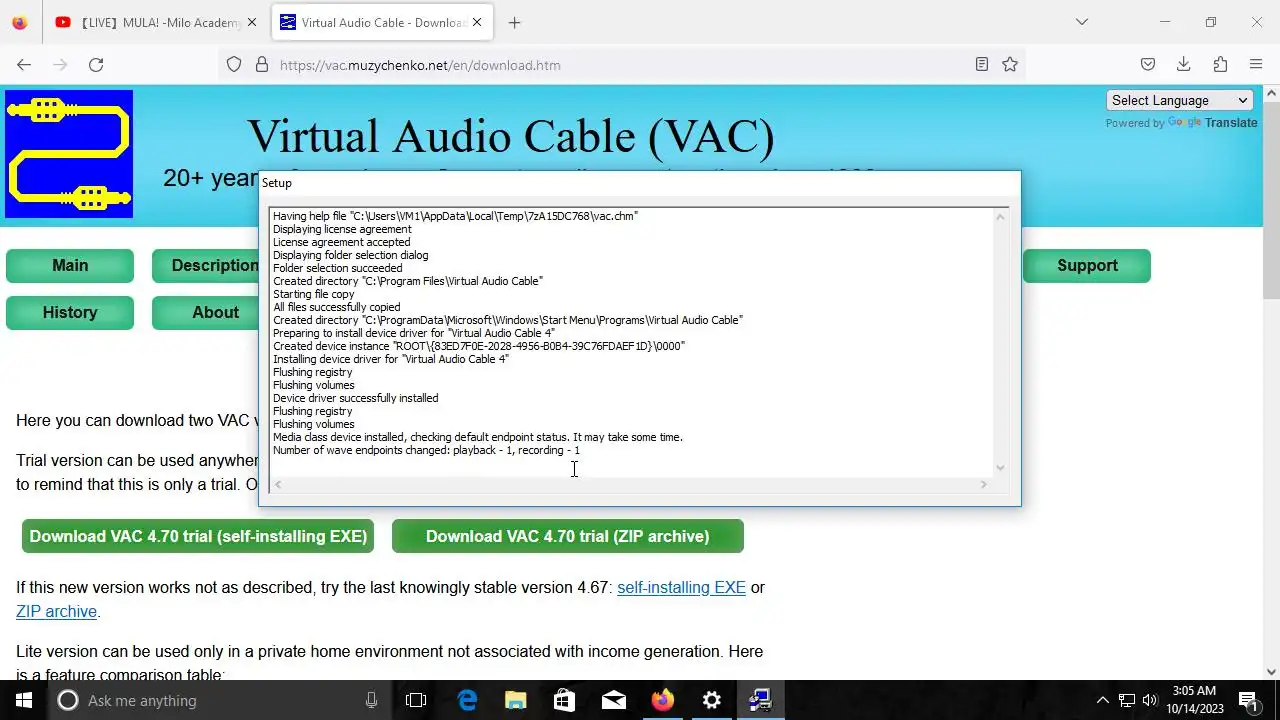This screenshot has width=1280, height=720.
Task: Open the extensions puzzle icon
Action: coord(1220,65)
